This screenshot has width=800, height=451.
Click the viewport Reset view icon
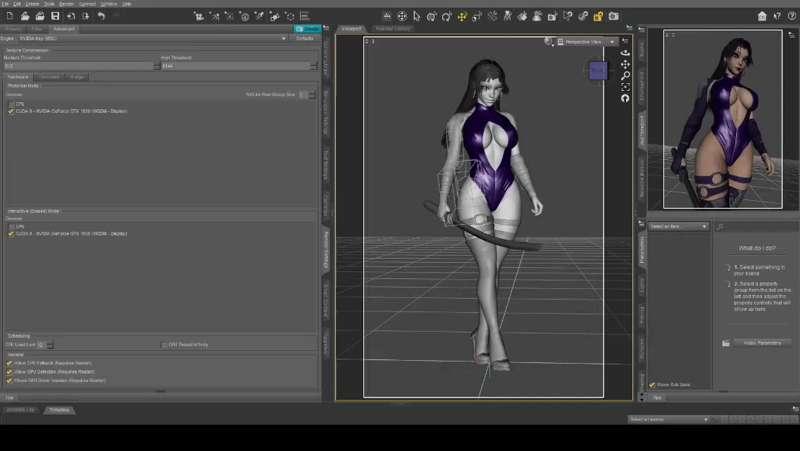(625, 98)
